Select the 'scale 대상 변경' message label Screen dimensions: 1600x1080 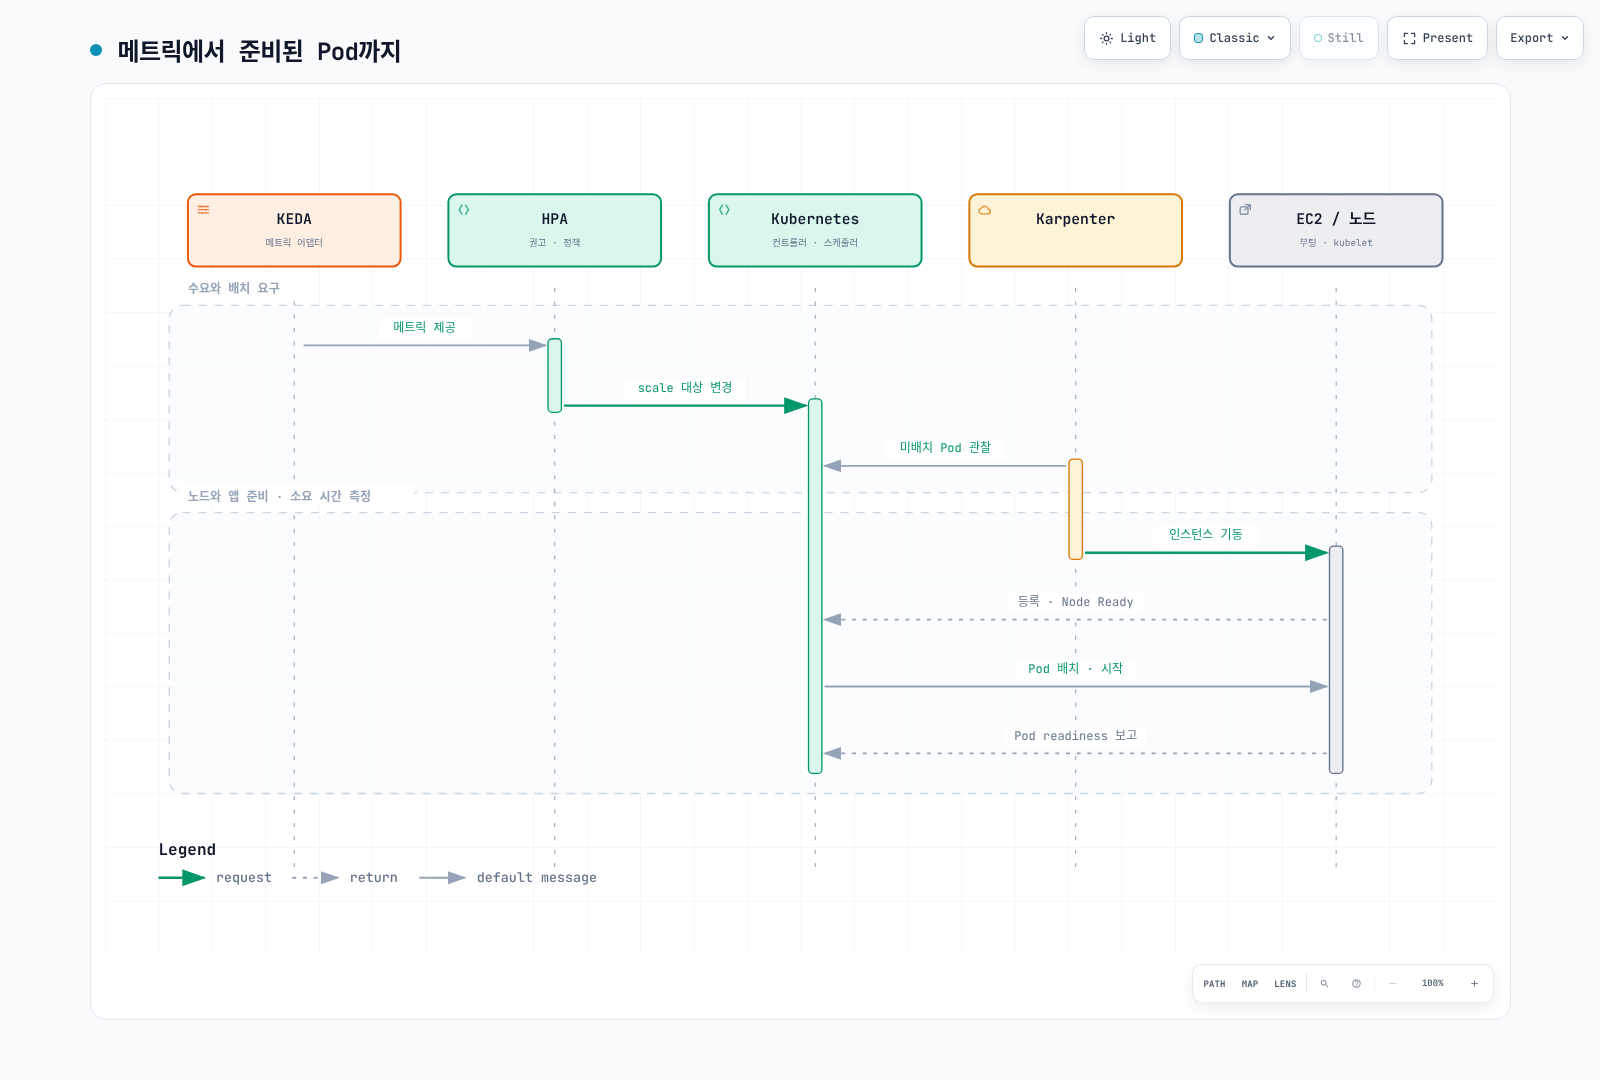pos(685,388)
